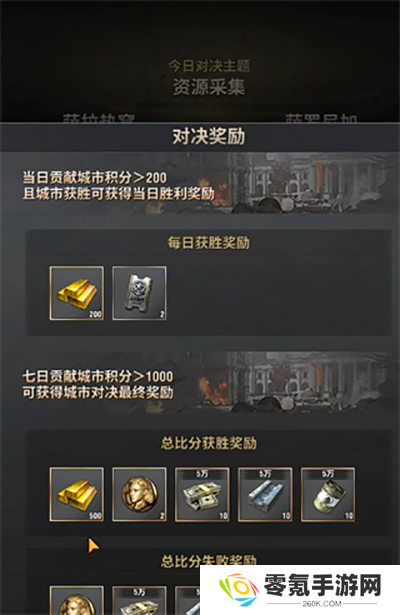Select gold portrait coin in 总比分获胜奖励
The image size is (400, 615).
point(139,494)
